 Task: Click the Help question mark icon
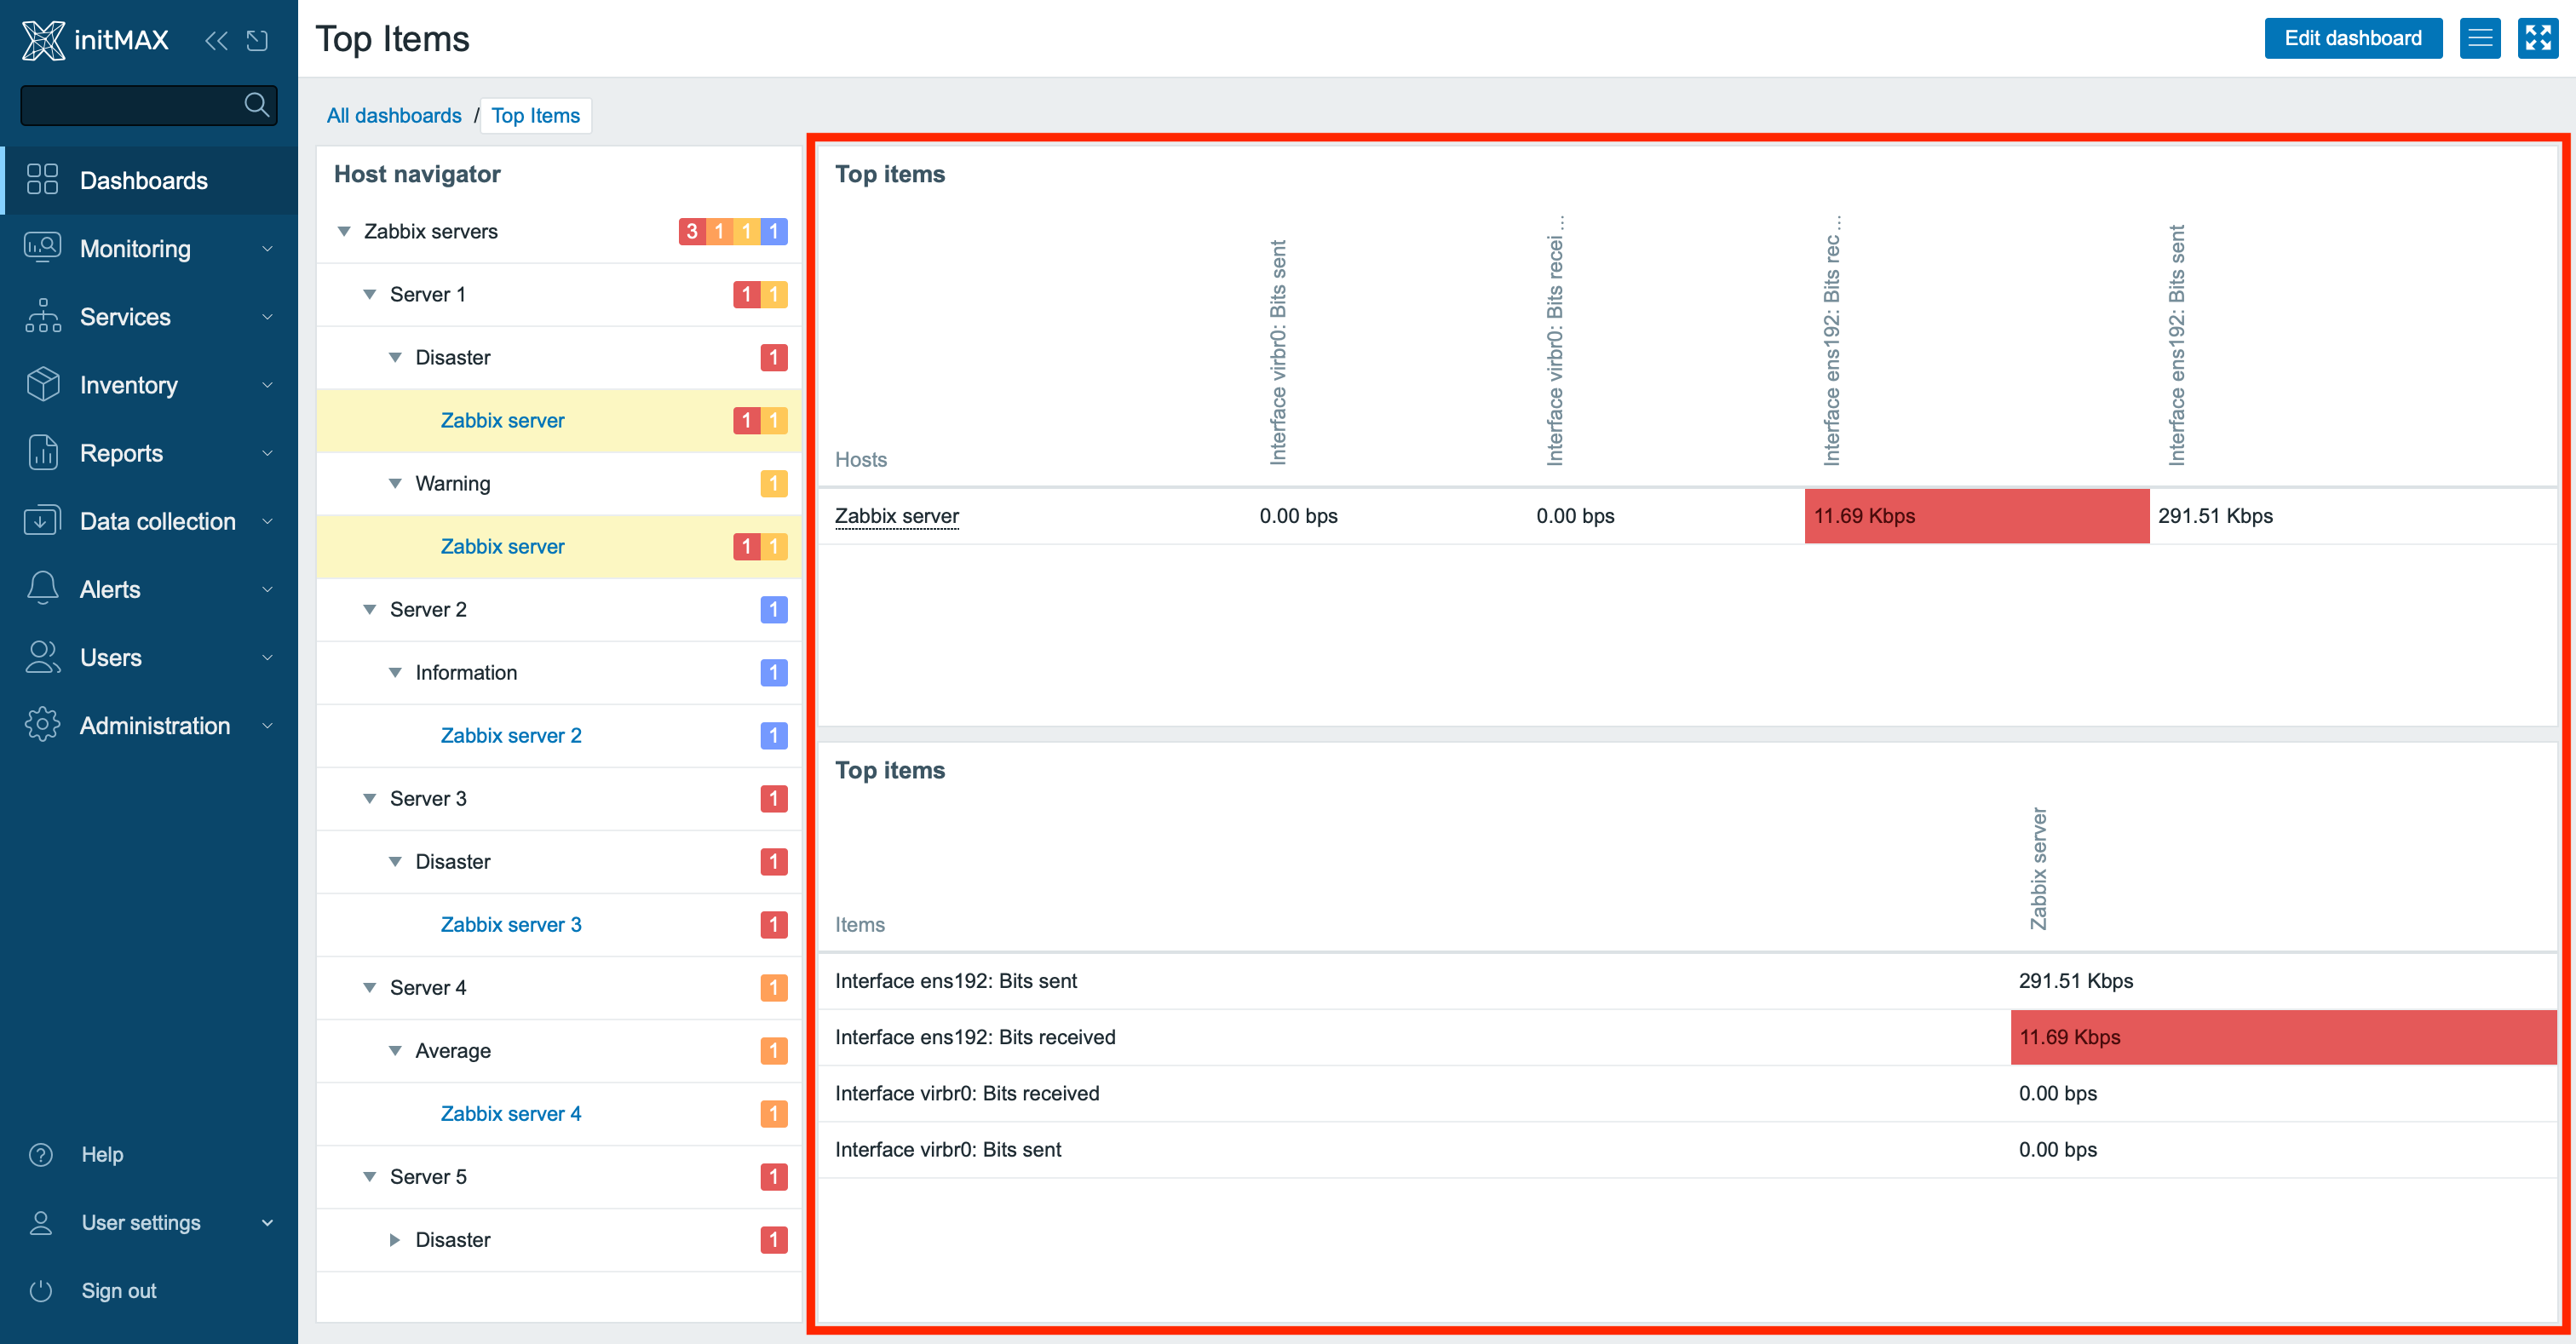(41, 1154)
